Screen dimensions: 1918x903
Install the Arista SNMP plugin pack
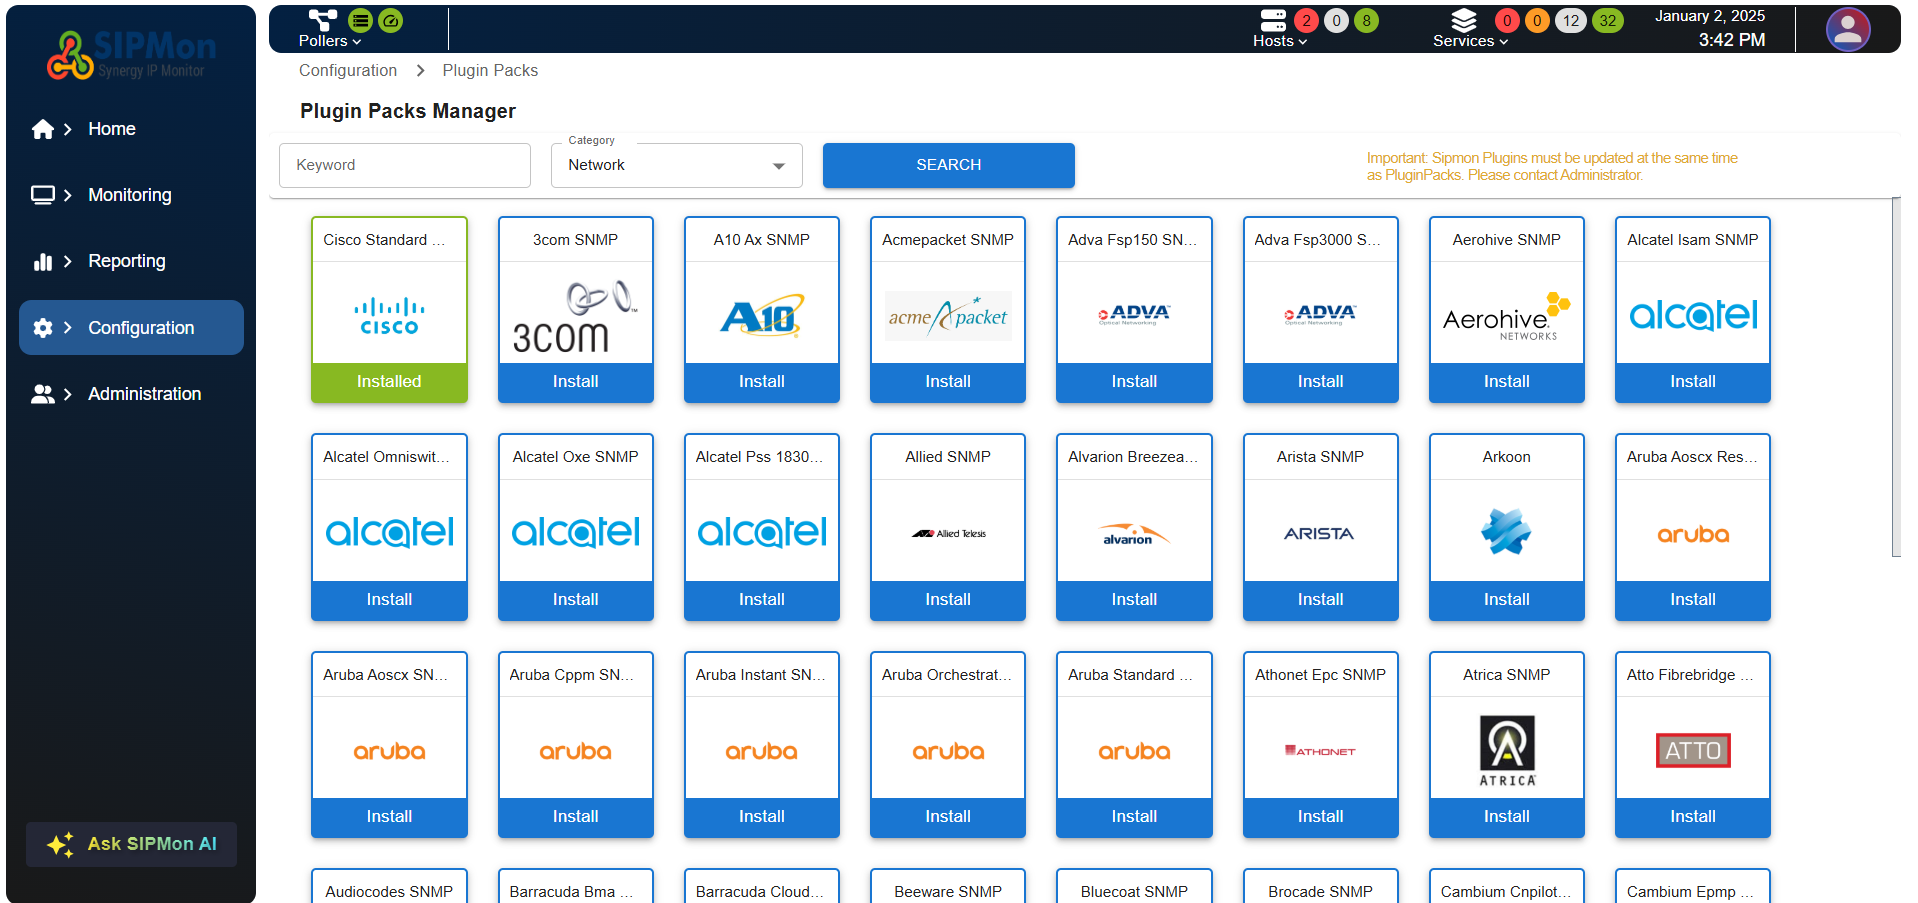coord(1320,599)
